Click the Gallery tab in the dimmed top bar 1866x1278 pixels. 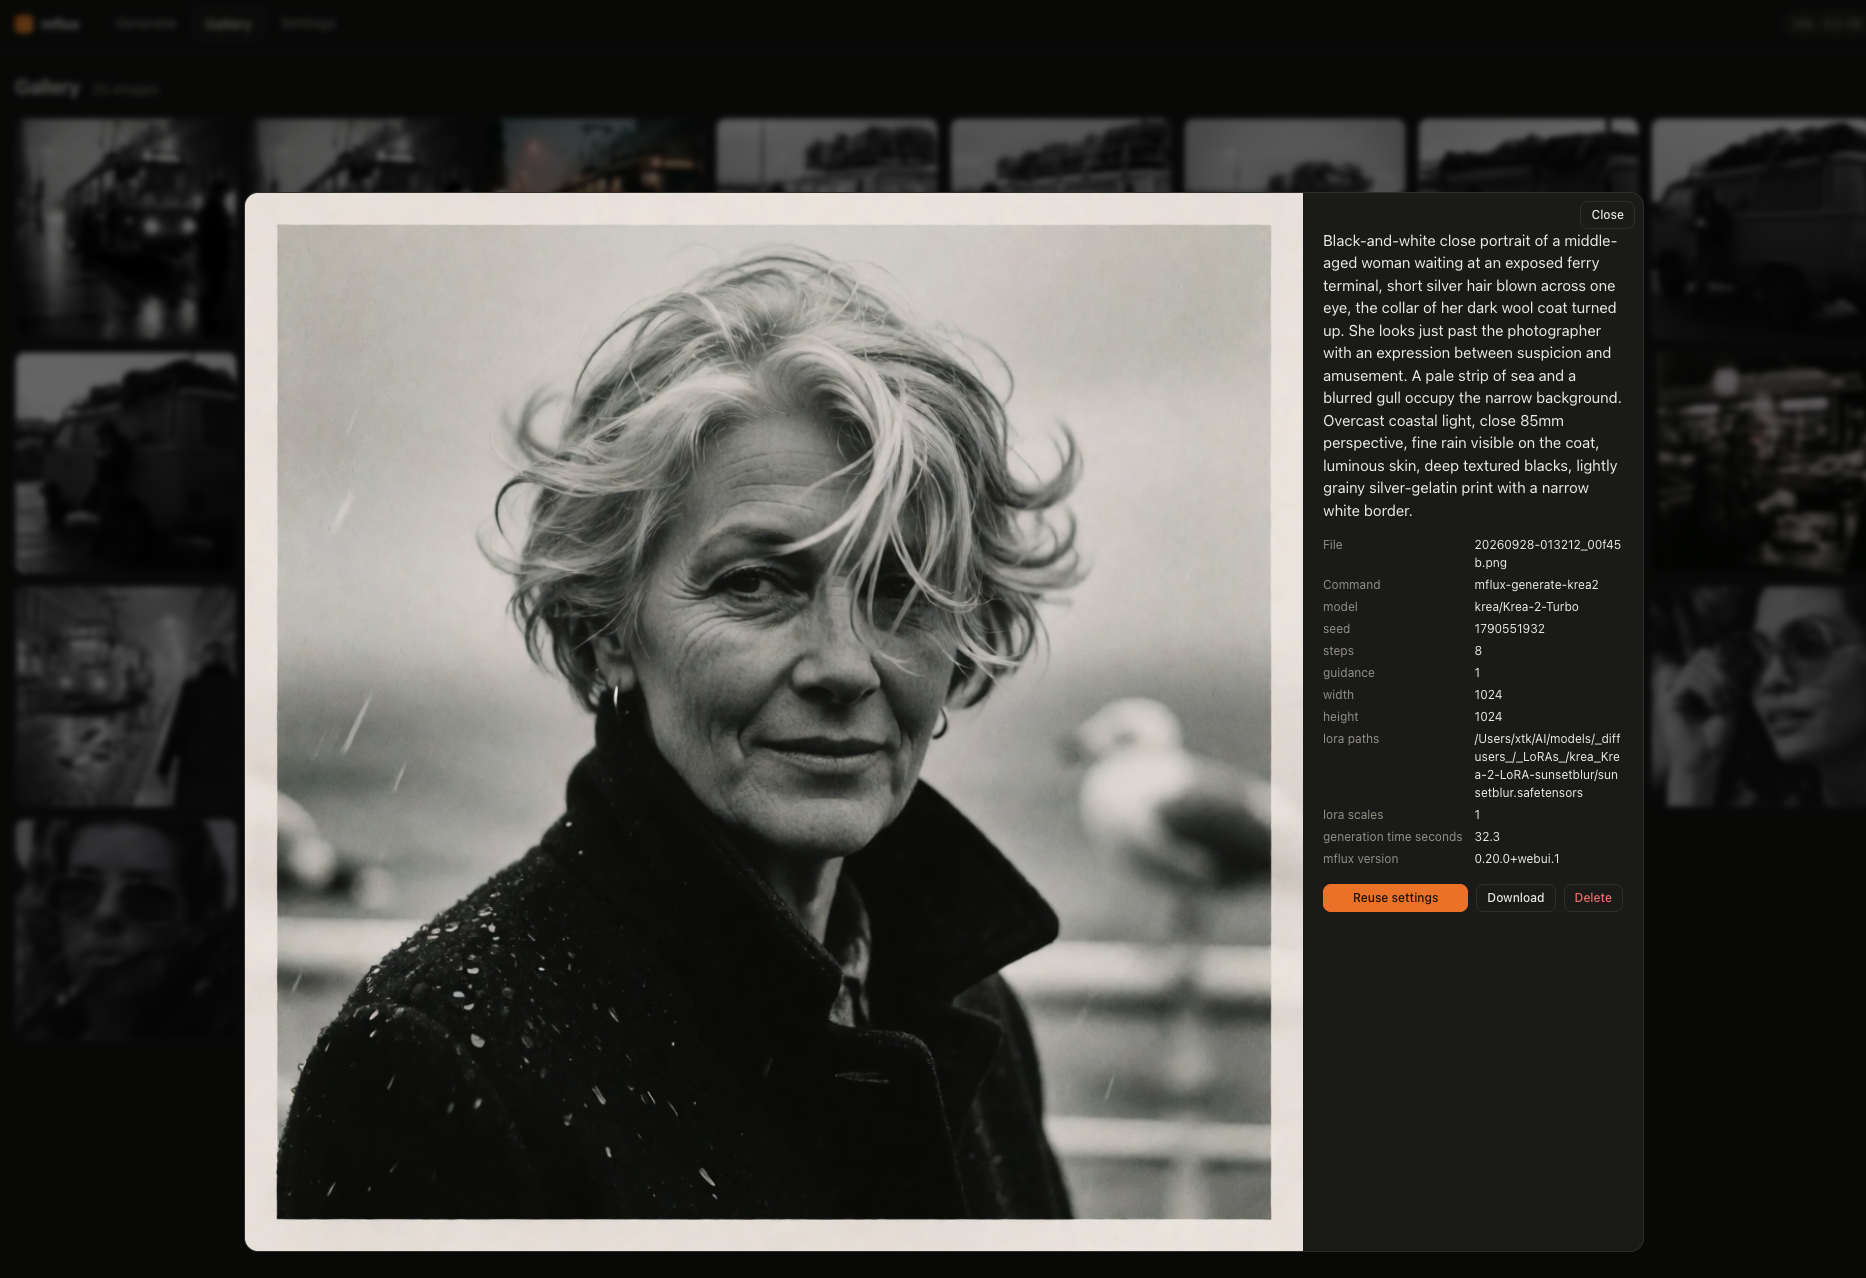click(x=228, y=23)
